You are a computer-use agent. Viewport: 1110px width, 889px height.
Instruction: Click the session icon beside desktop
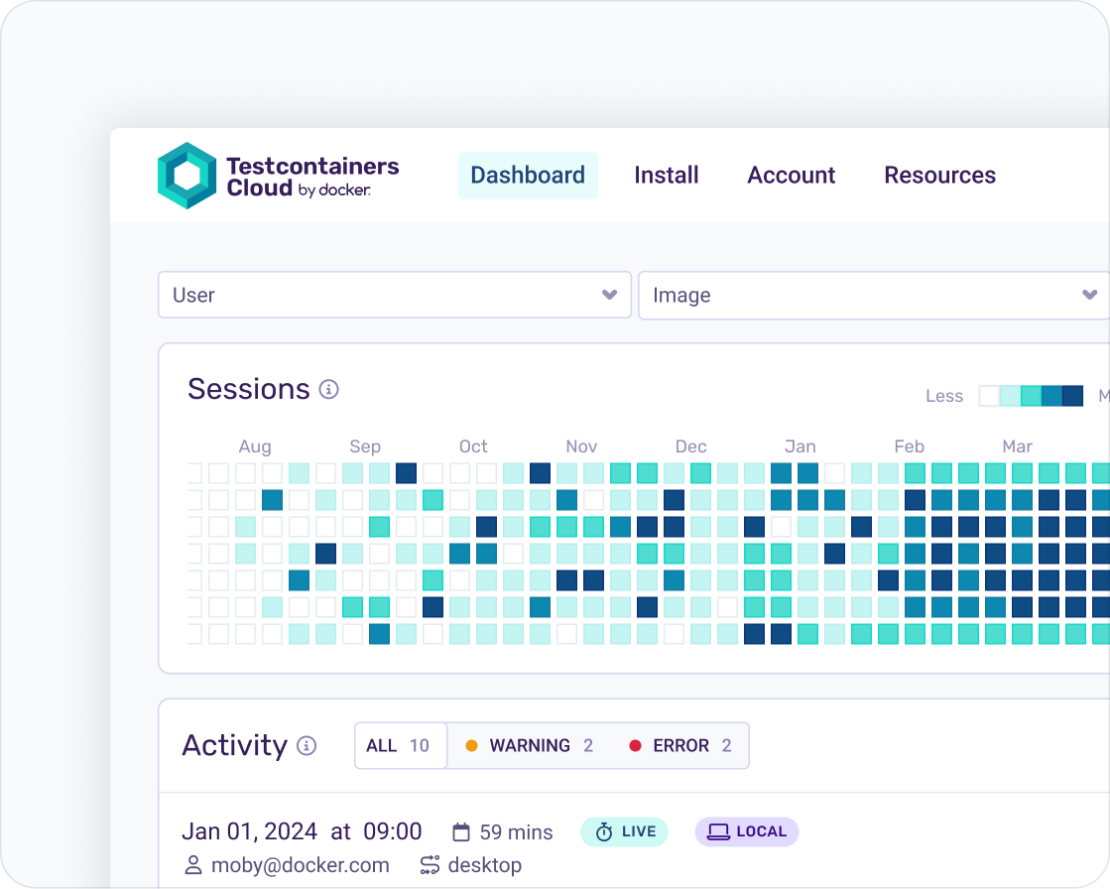(430, 865)
